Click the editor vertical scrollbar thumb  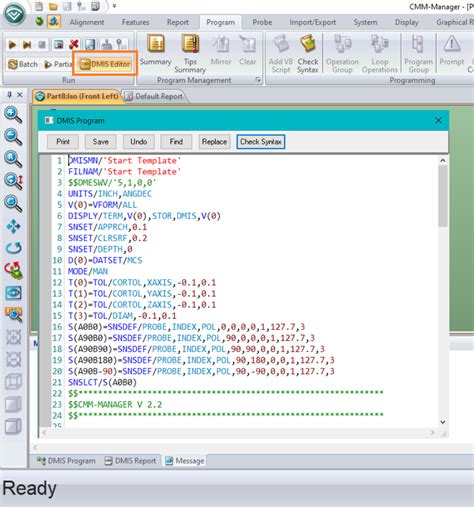click(443, 196)
